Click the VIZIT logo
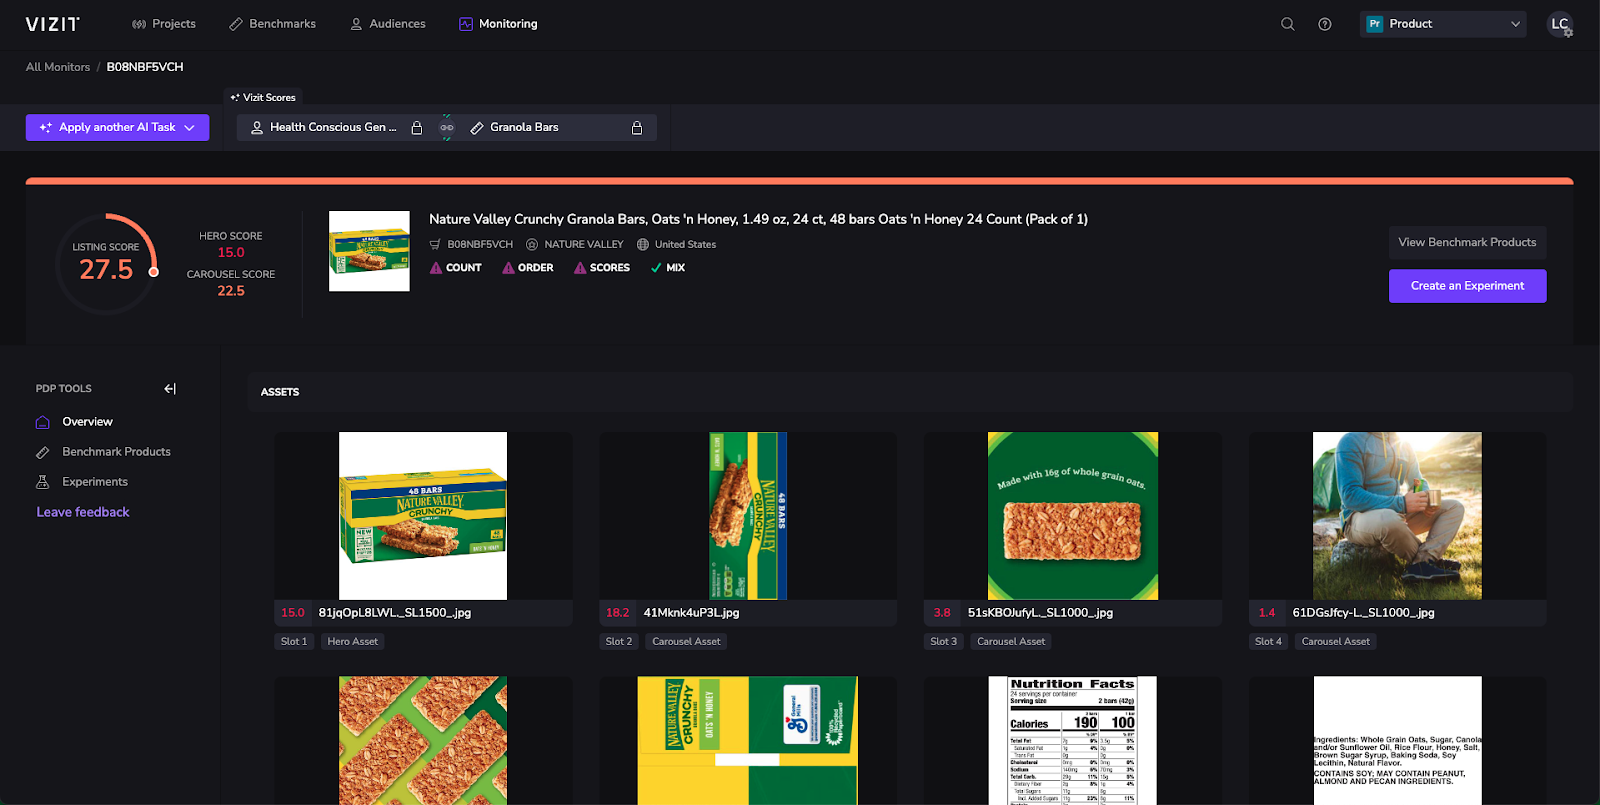 point(53,24)
